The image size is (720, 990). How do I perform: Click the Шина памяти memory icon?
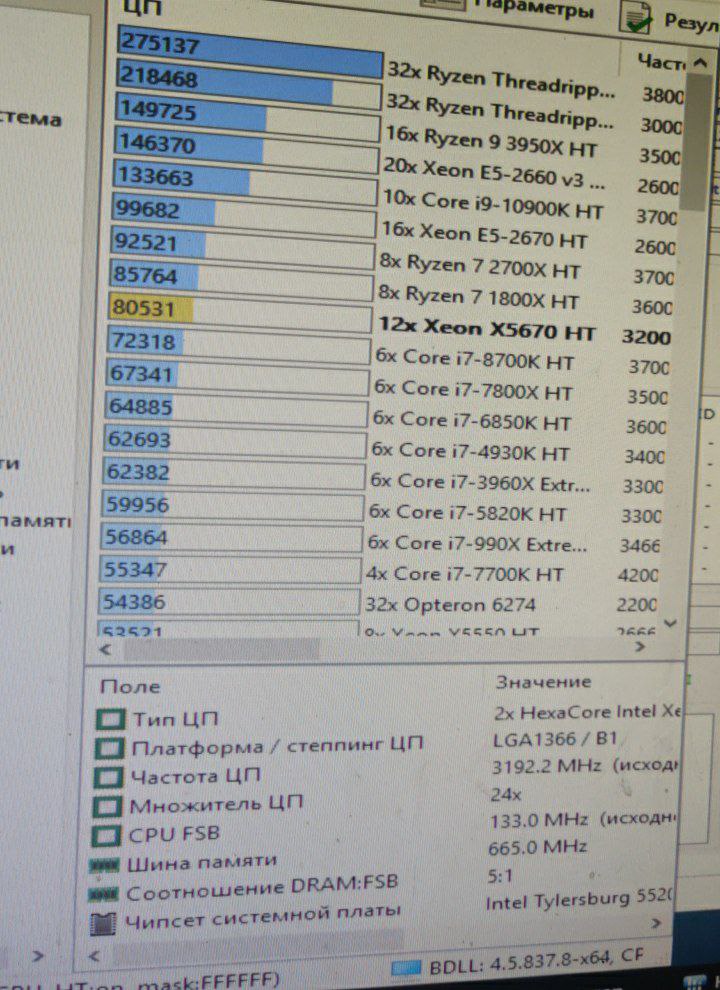pyautogui.click(x=104, y=865)
